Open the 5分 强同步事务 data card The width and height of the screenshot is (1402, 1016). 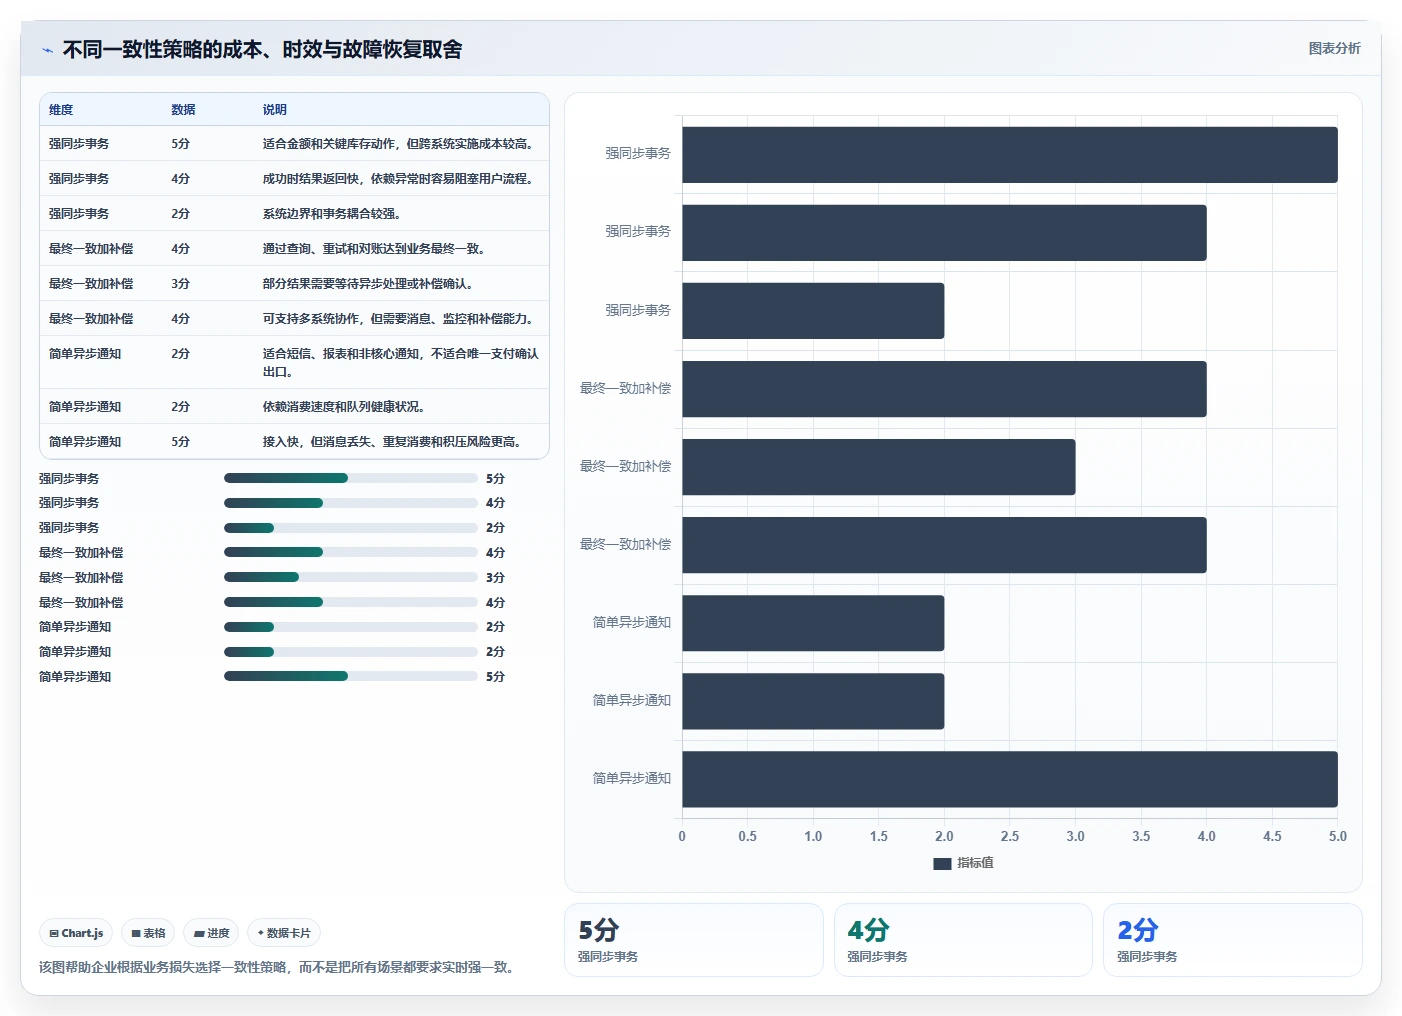coord(694,940)
